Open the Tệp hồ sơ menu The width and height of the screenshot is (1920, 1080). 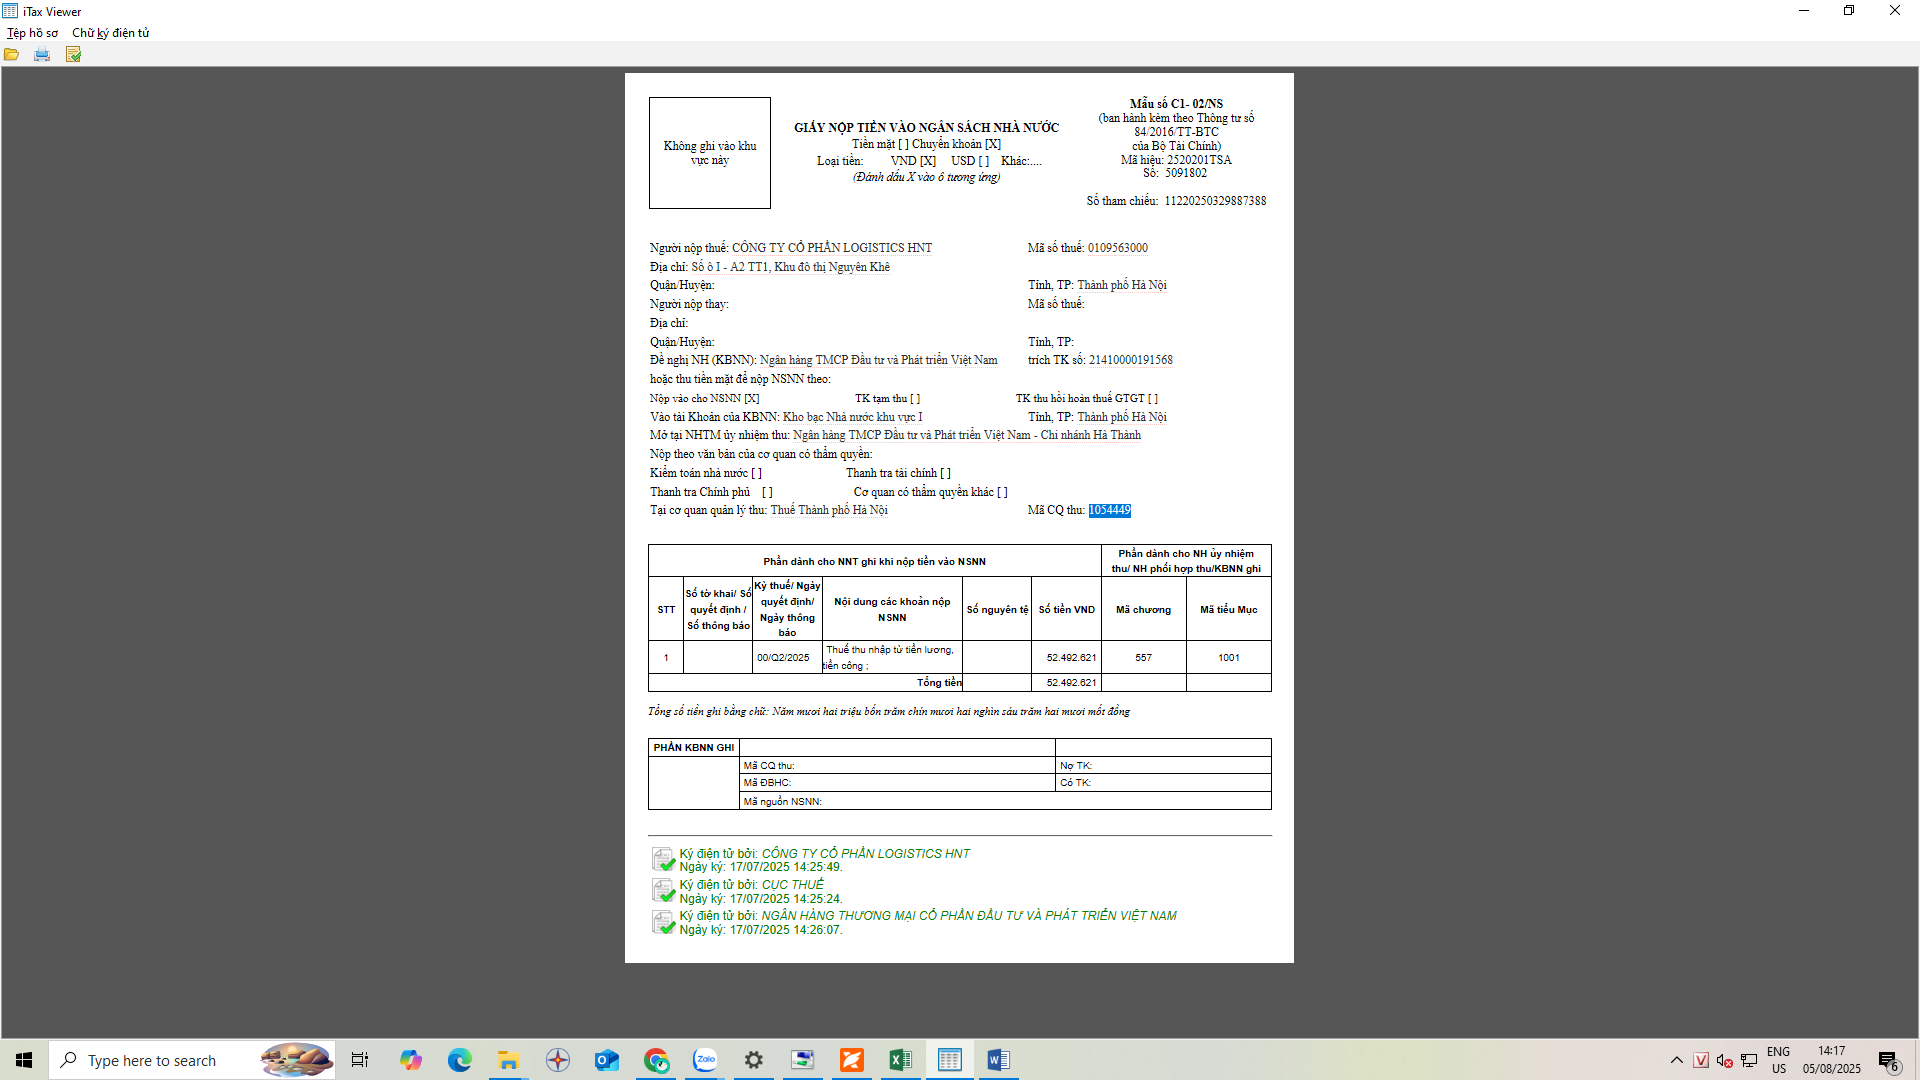point(32,33)
